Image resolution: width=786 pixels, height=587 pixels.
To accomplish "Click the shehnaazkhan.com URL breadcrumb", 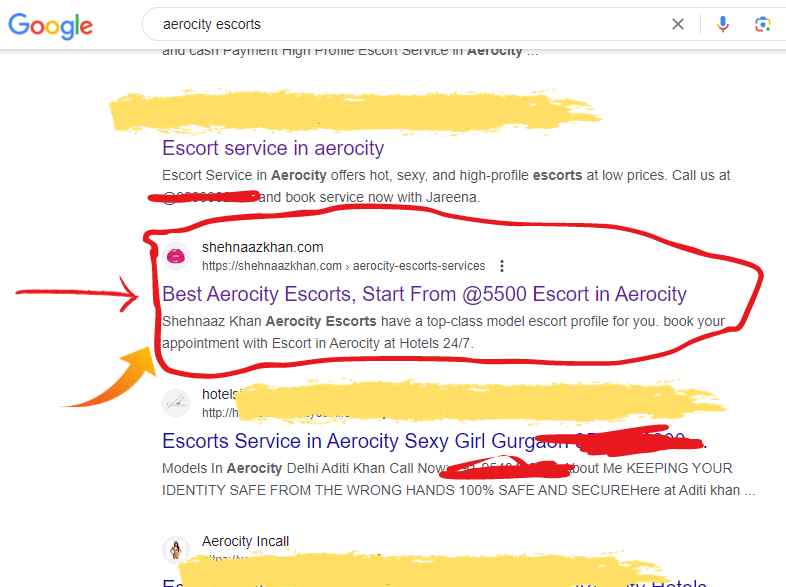I will (342, 266).
